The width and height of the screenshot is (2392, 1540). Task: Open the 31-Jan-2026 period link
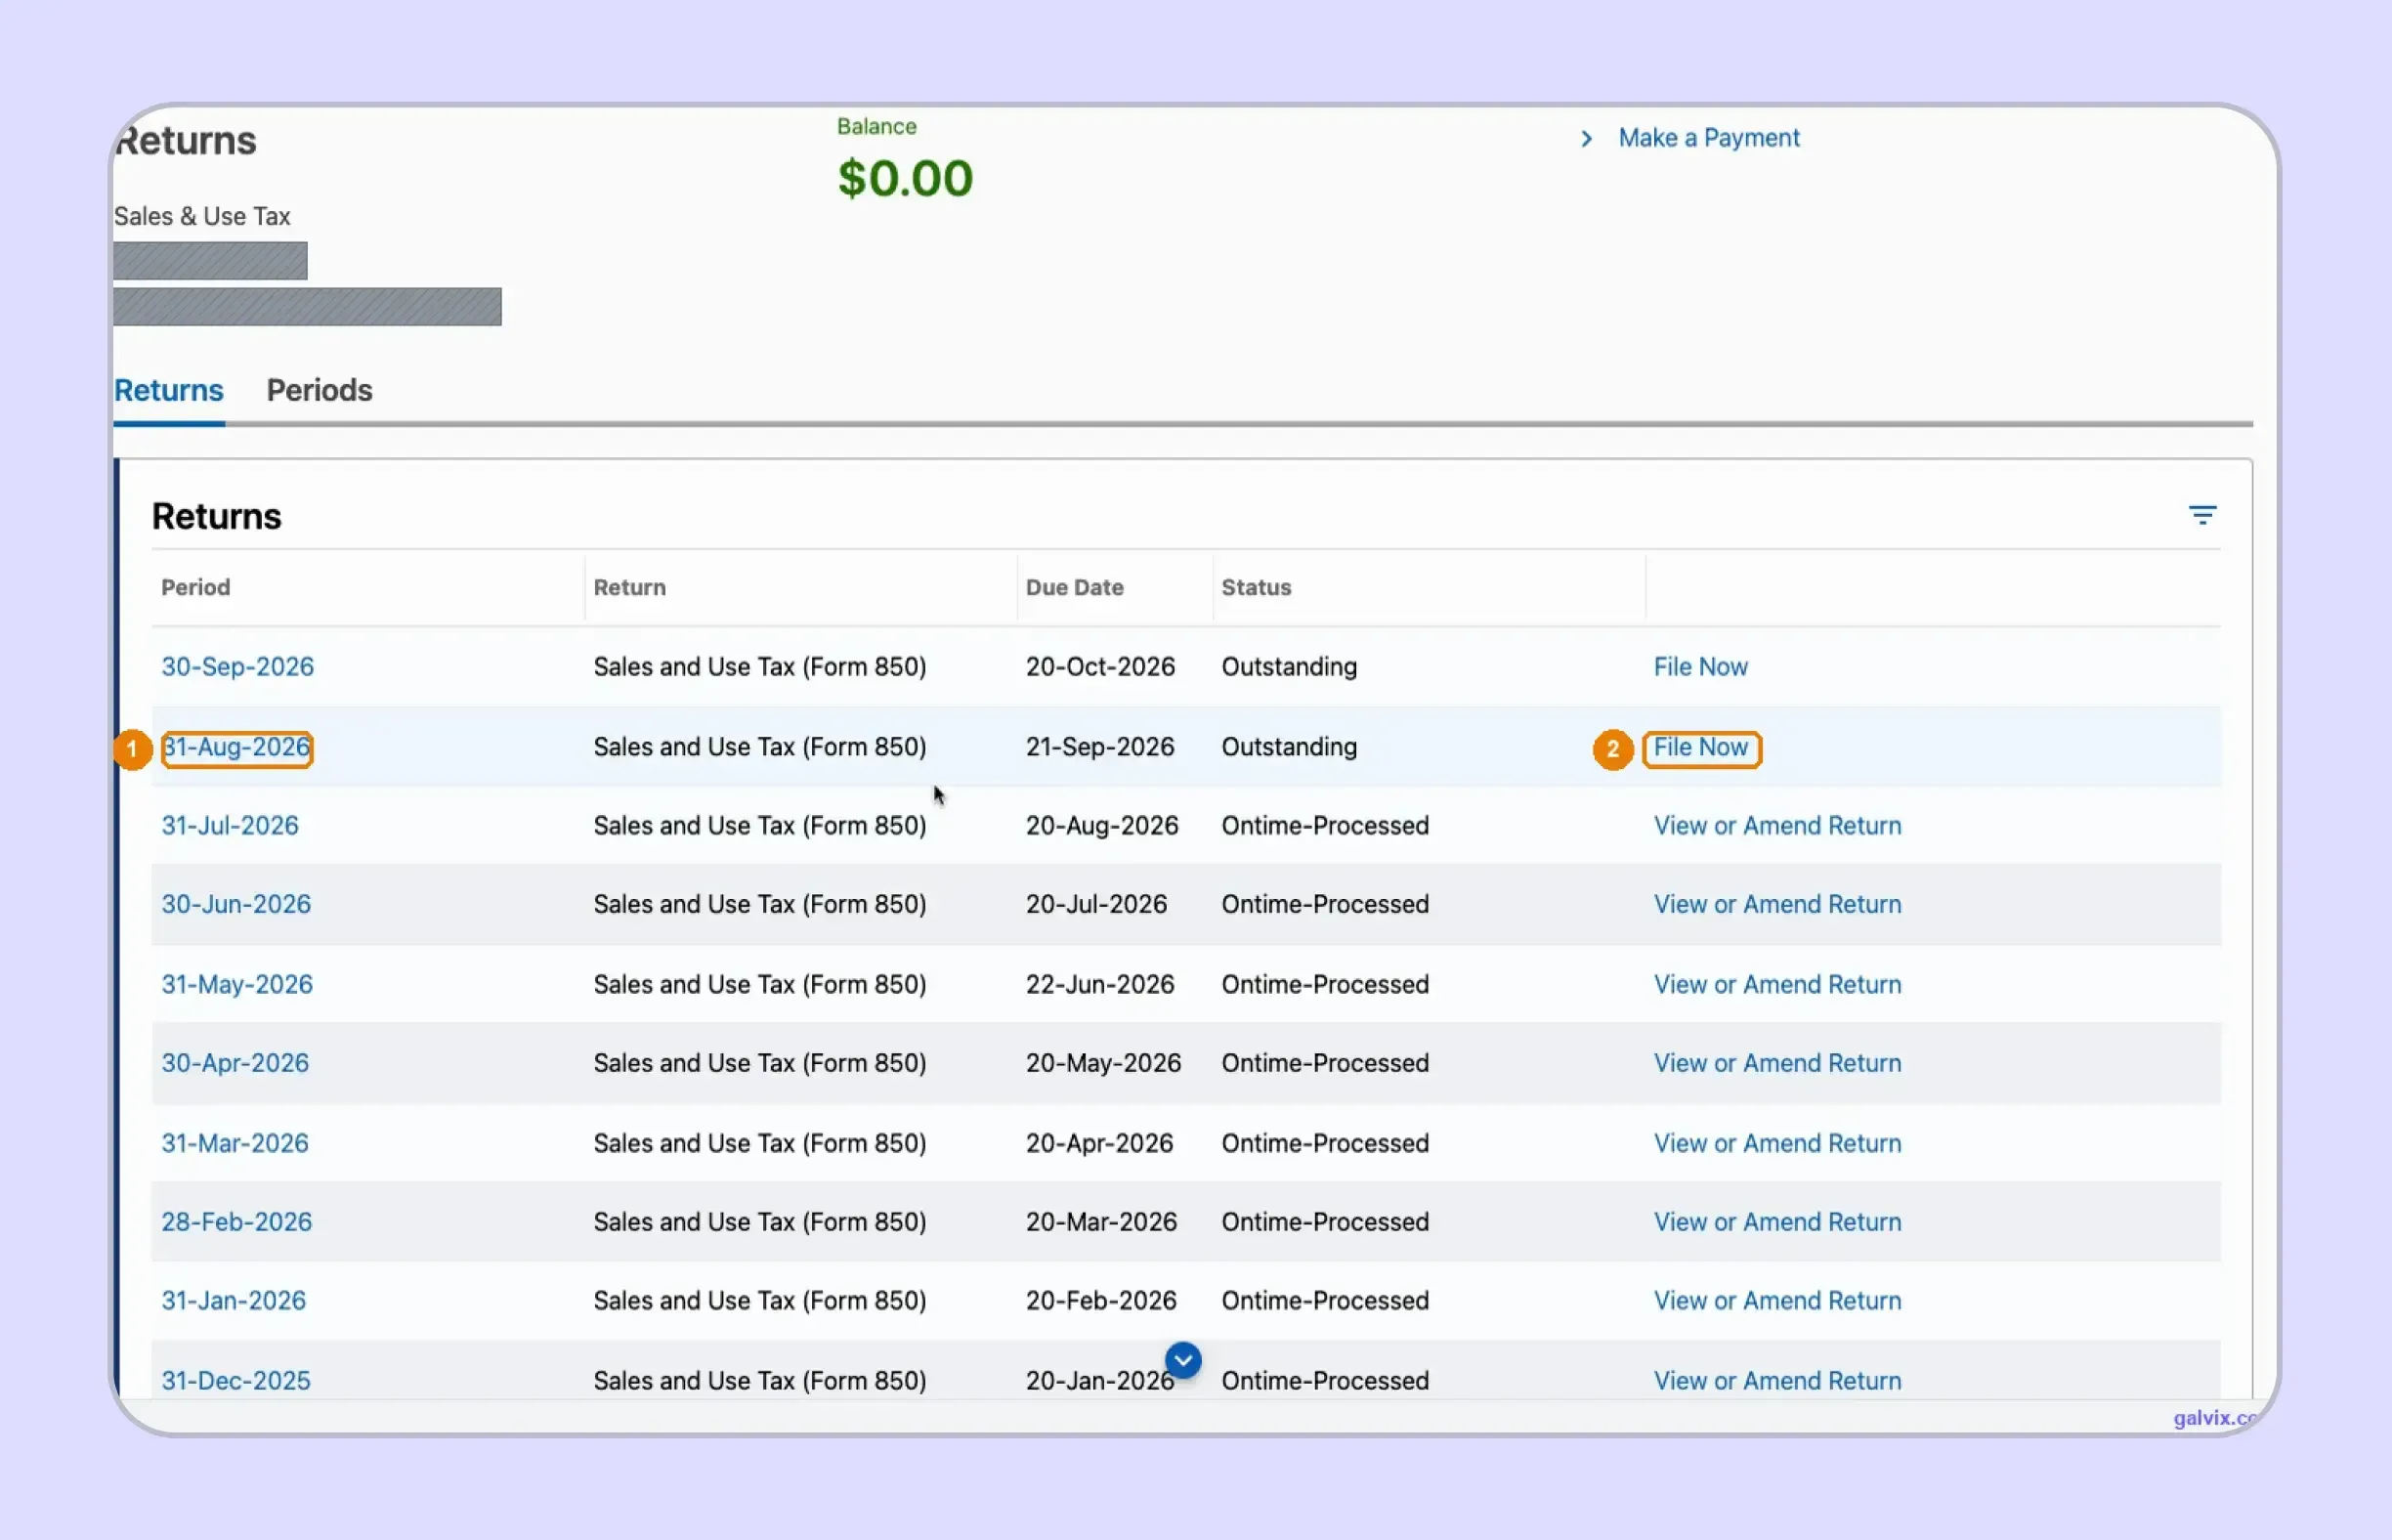click(234, 1301)
